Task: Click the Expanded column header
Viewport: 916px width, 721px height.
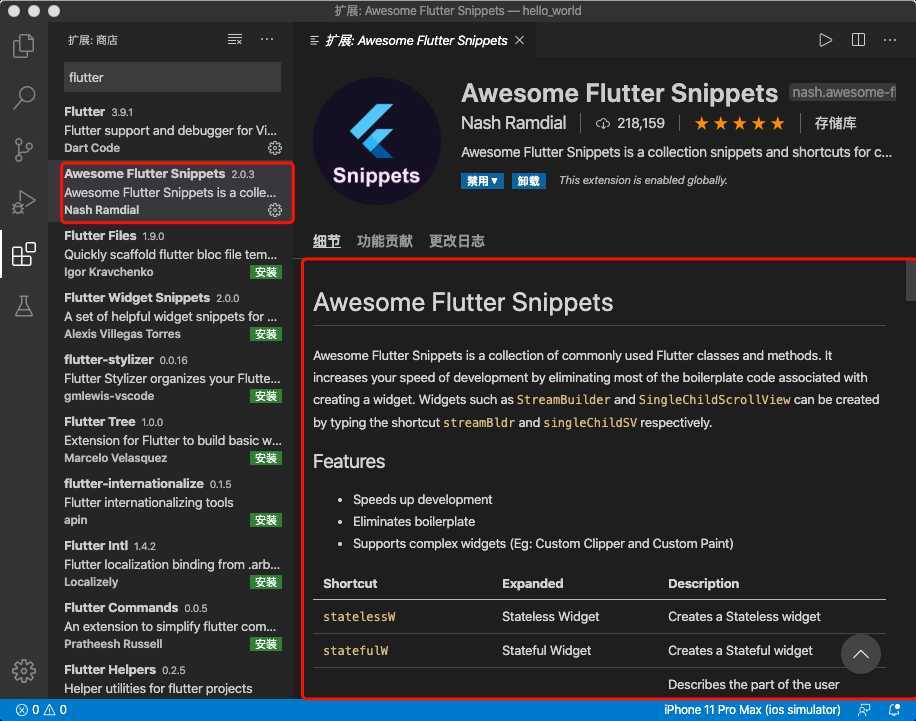Action: pos(532,584)
